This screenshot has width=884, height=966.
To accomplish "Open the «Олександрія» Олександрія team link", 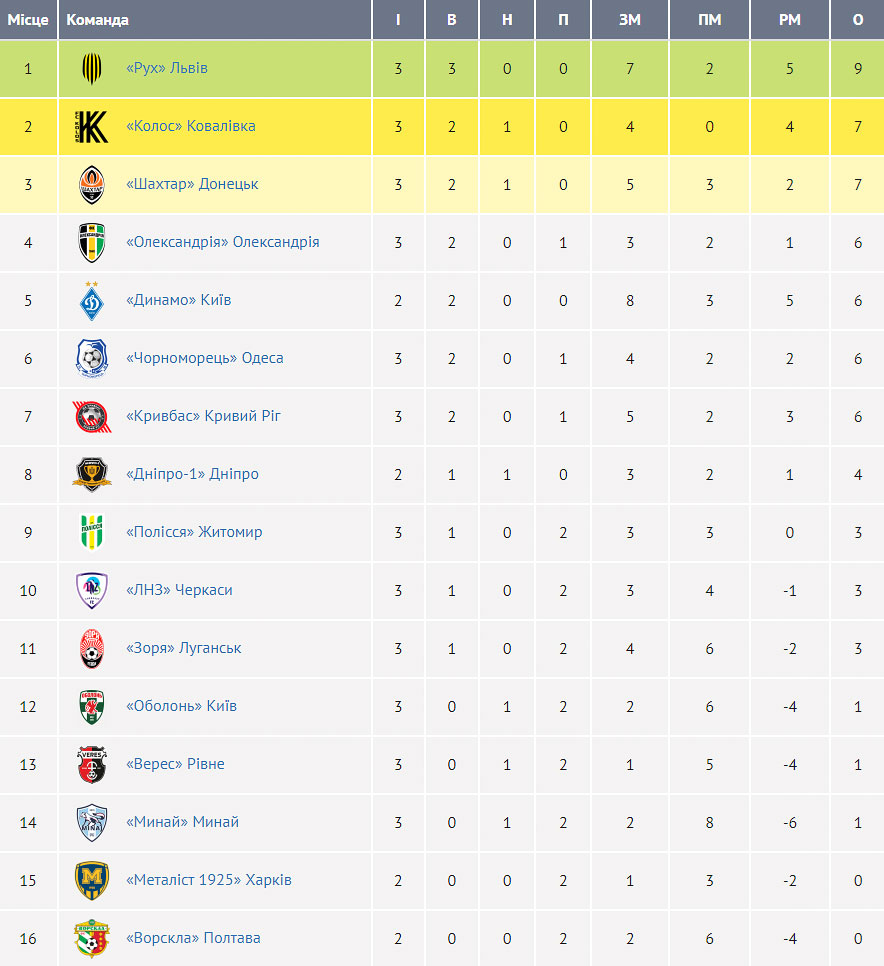I will (x=222, y=242).
